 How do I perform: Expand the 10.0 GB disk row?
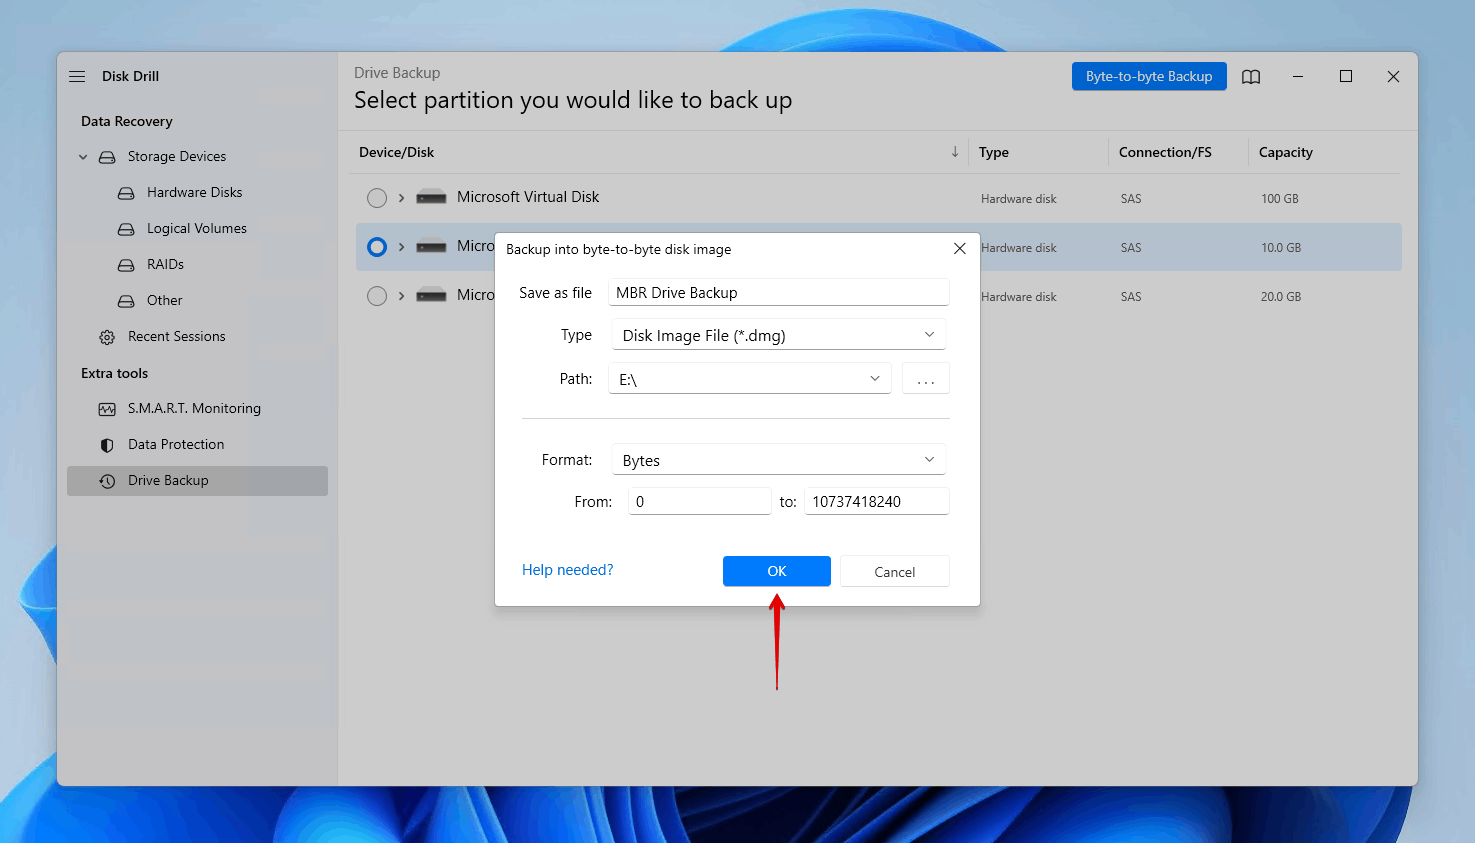point(402,247)
